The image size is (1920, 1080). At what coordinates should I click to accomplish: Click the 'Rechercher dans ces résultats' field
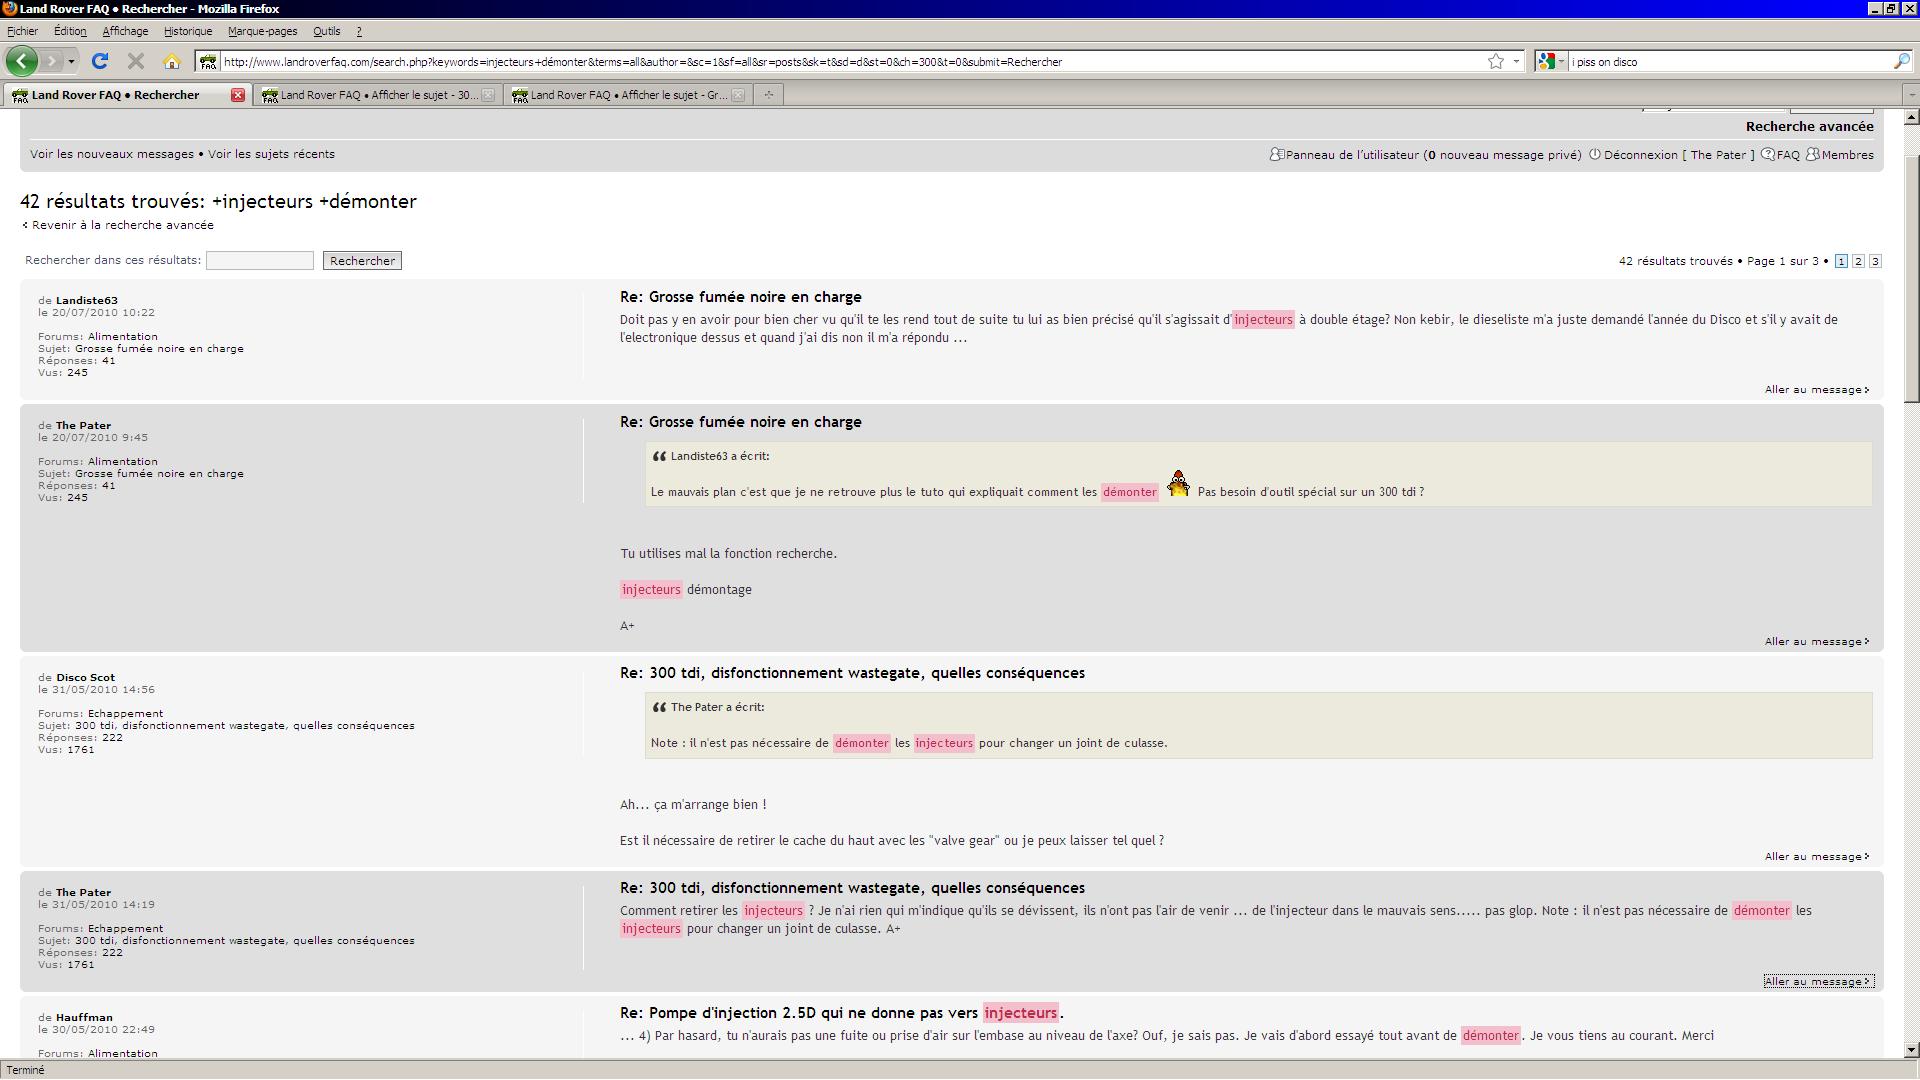[x=260, y=261]
